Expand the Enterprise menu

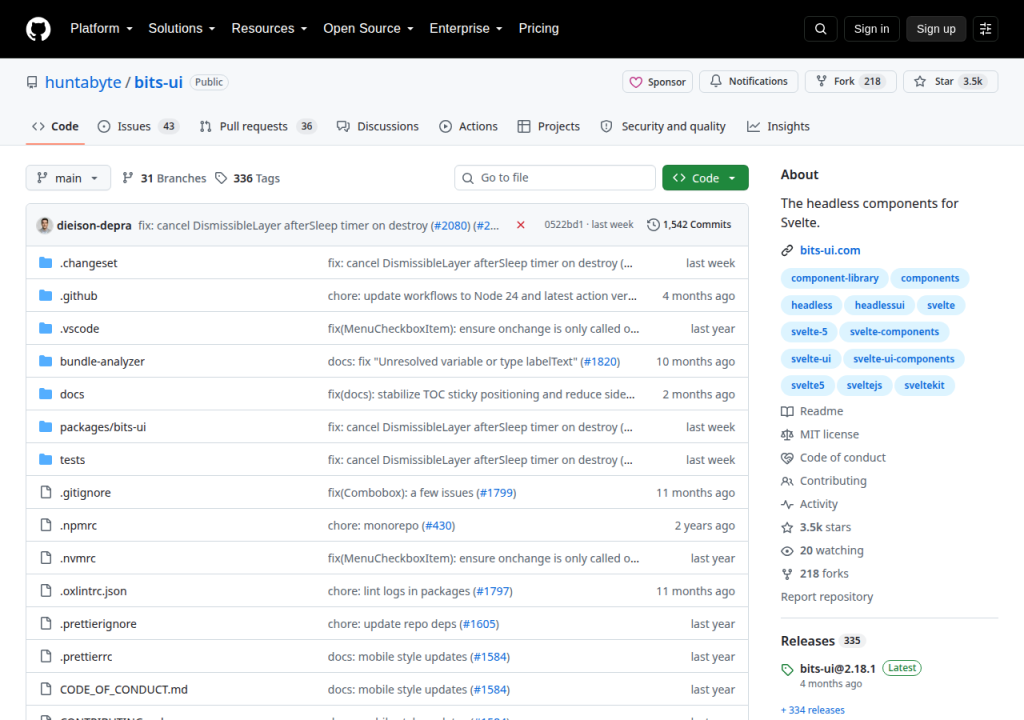(x=466, y=29)
